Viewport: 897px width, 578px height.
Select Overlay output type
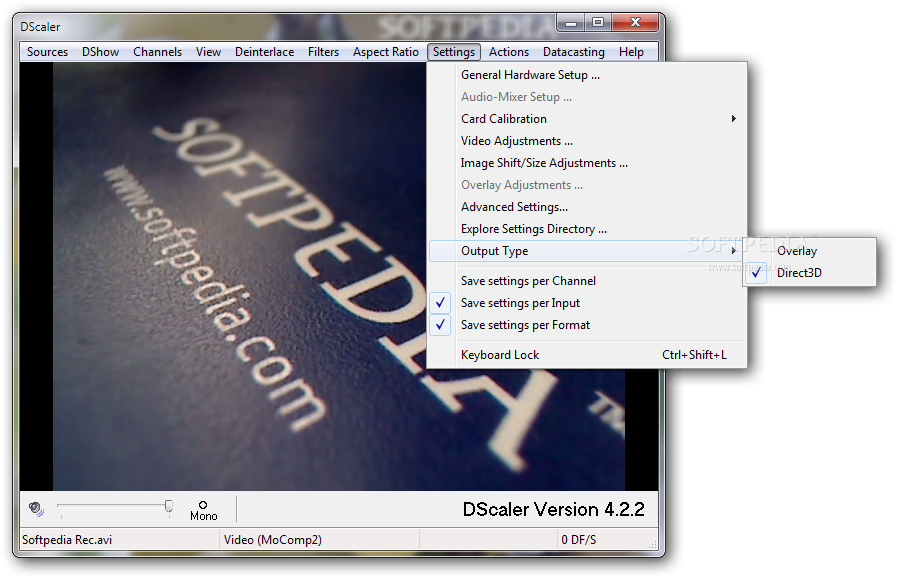(x=809, y=251)
